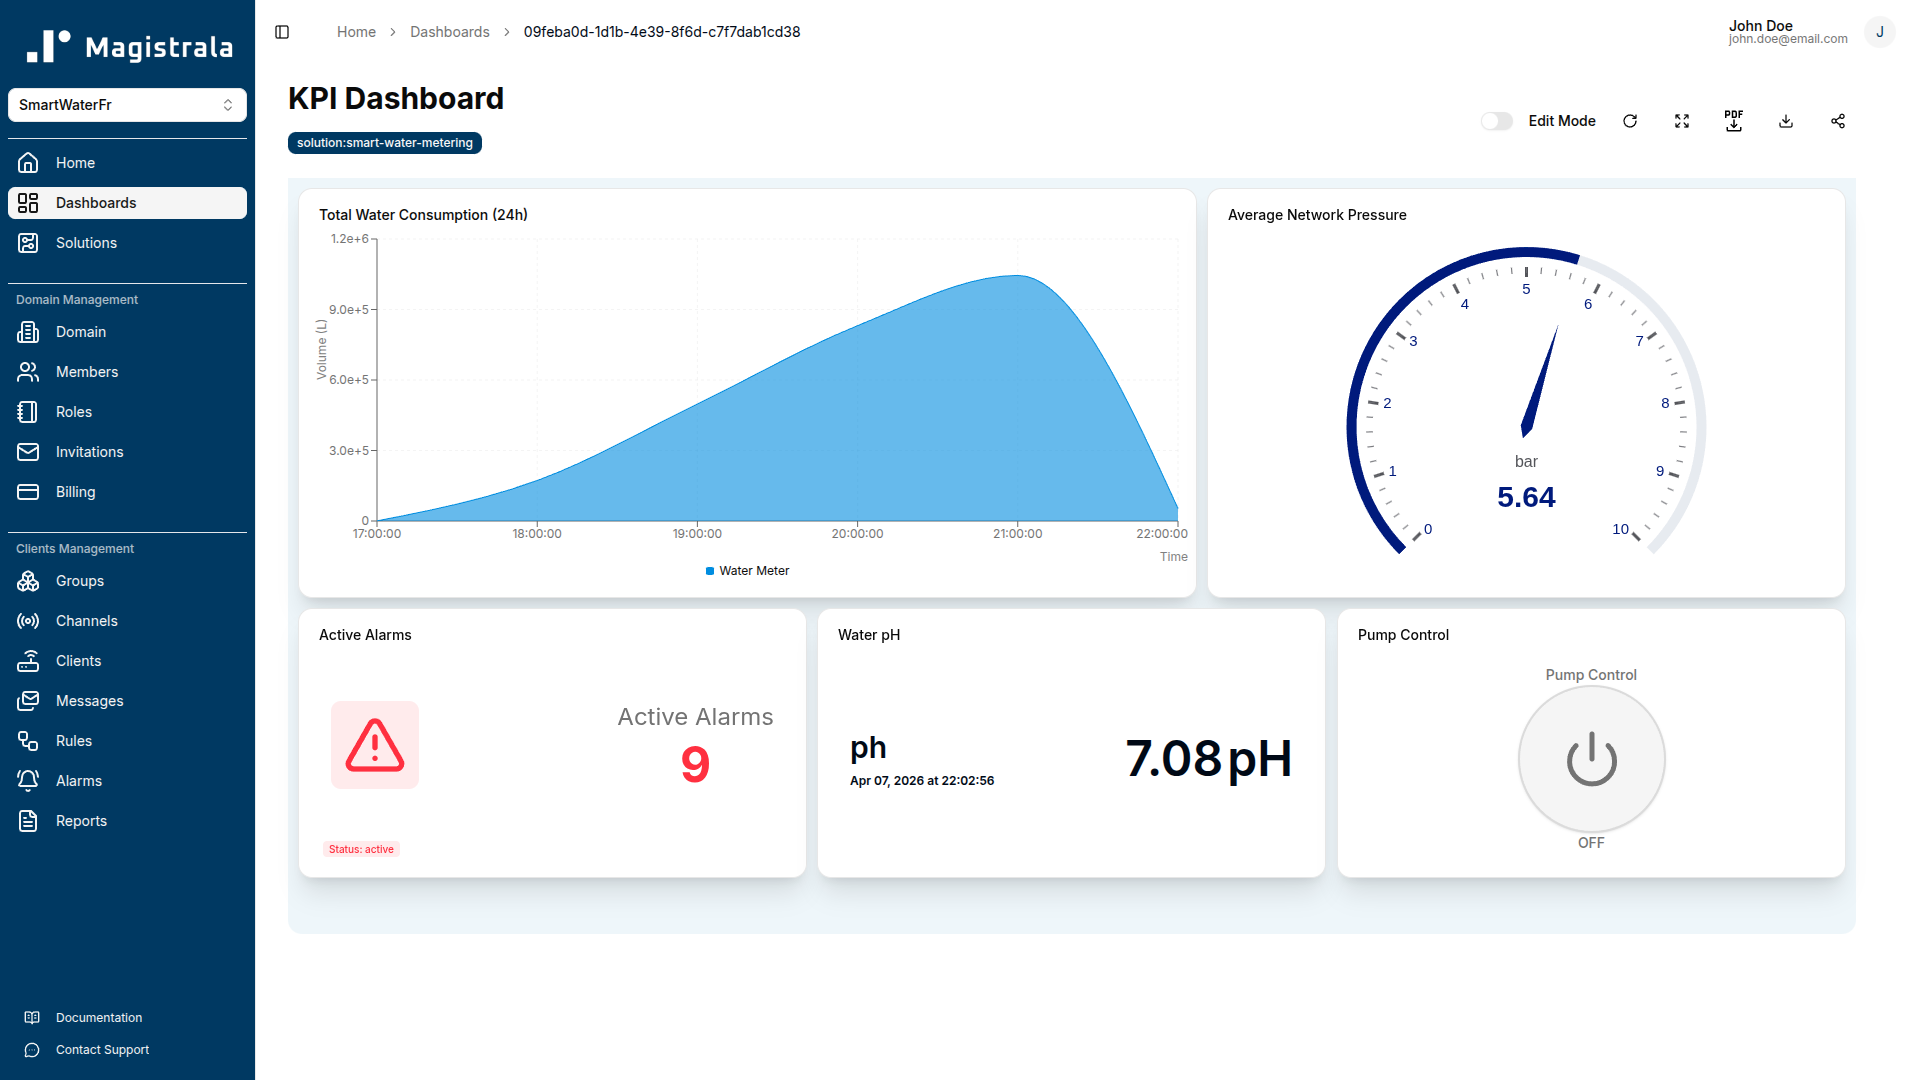Enable Edit Mode
This screenshot has height=1080, width=1920.
click(x=1497, y=120)
